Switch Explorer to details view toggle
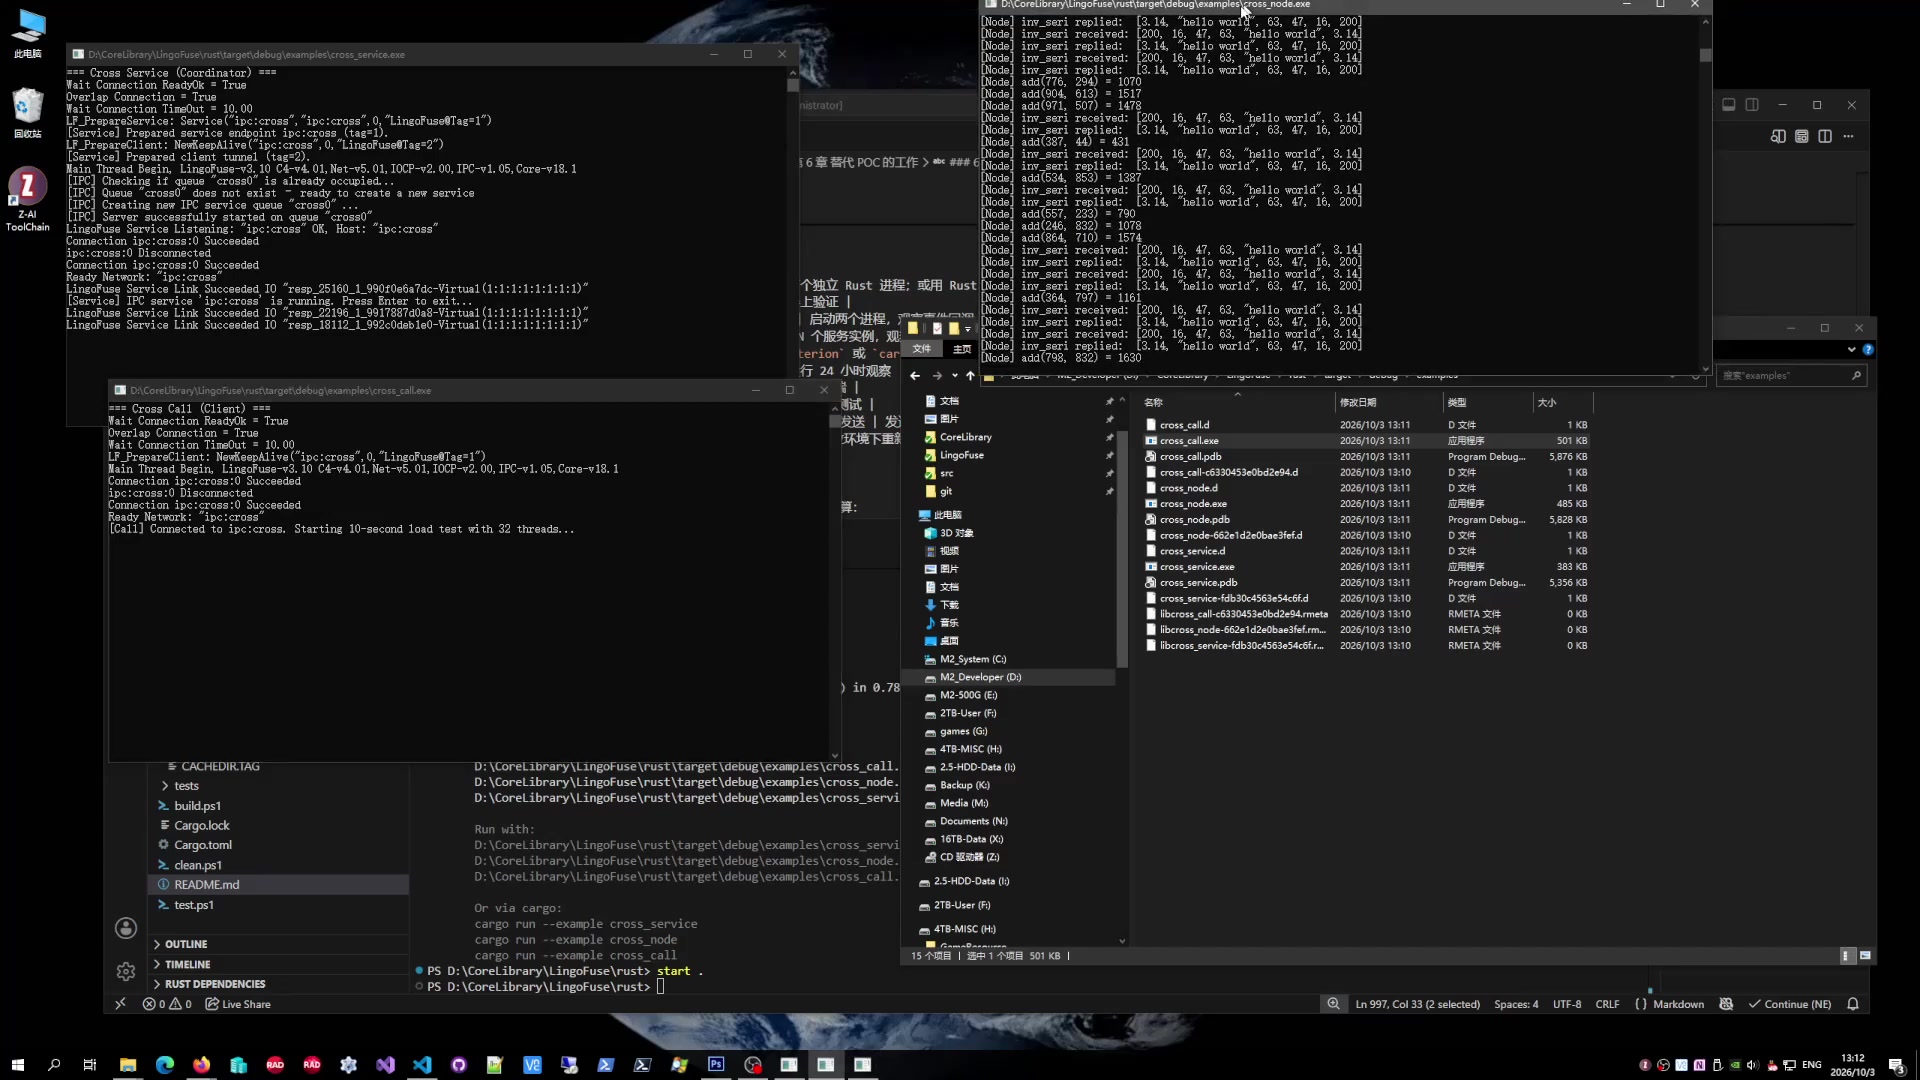1920x1080 pixels. [x=1846, y=956]
